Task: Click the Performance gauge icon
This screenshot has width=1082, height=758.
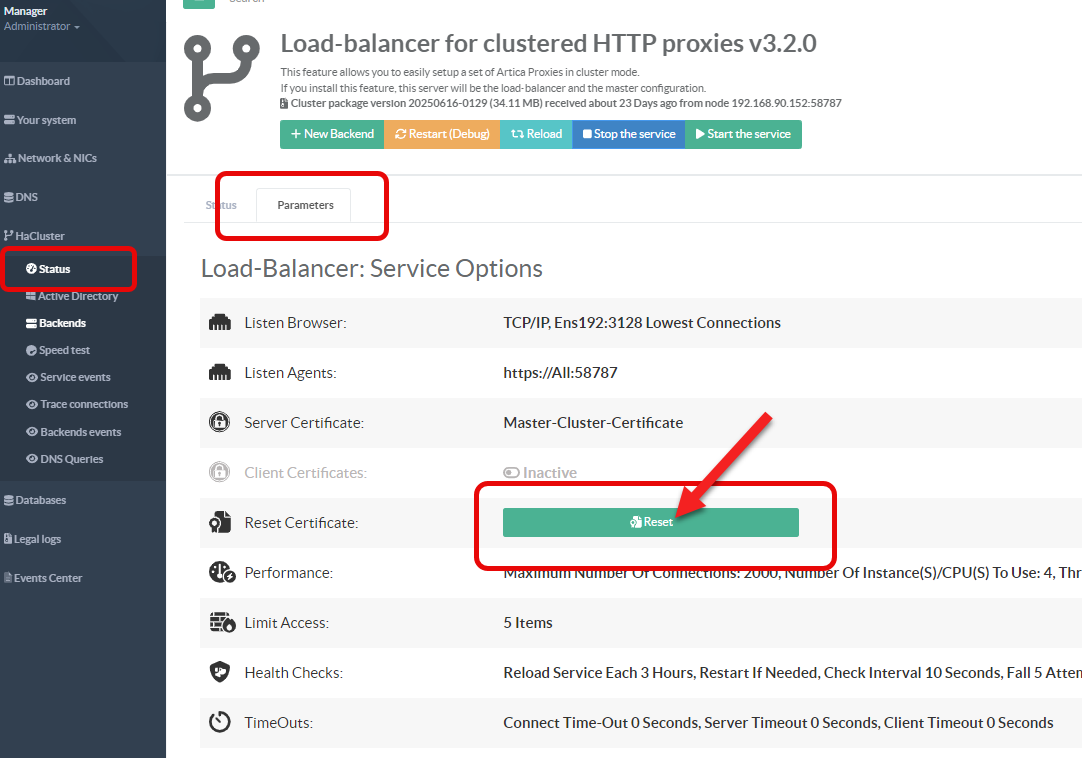Action: pos(220,573)
